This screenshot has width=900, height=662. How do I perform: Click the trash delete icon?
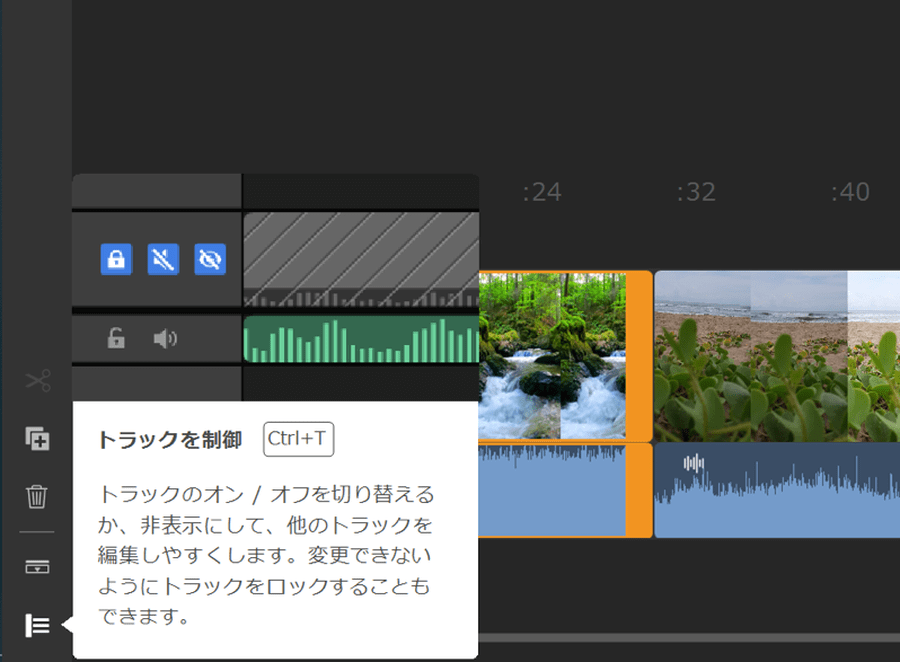coord(37,496)
